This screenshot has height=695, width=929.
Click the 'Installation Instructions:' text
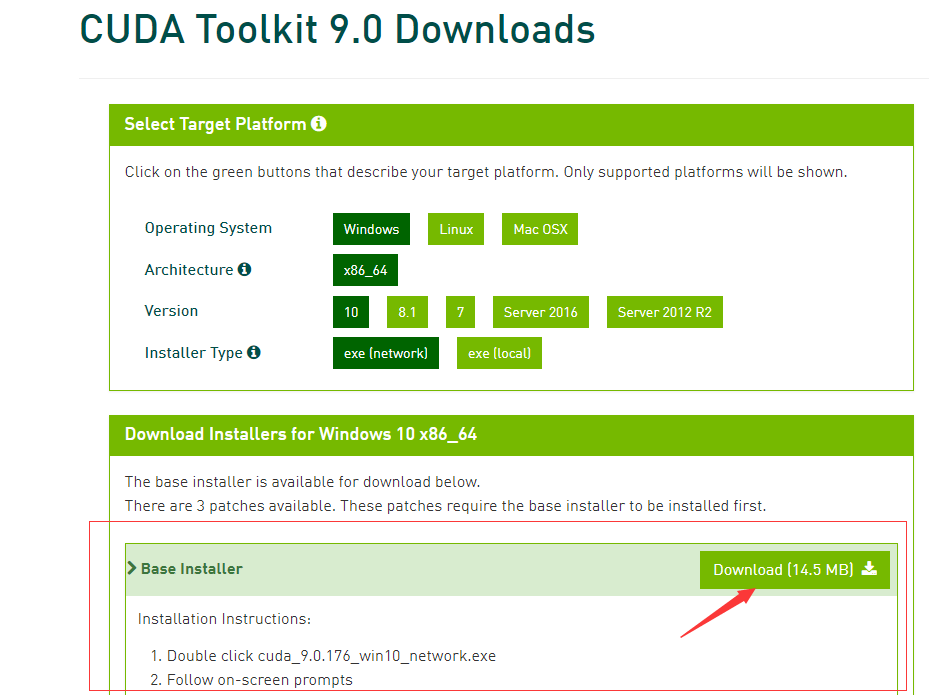[225, 619]
